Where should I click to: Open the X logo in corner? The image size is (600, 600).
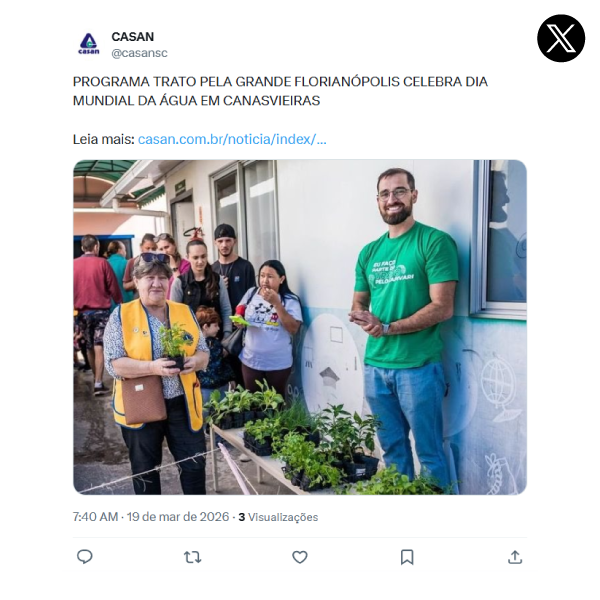coord(561,38)
